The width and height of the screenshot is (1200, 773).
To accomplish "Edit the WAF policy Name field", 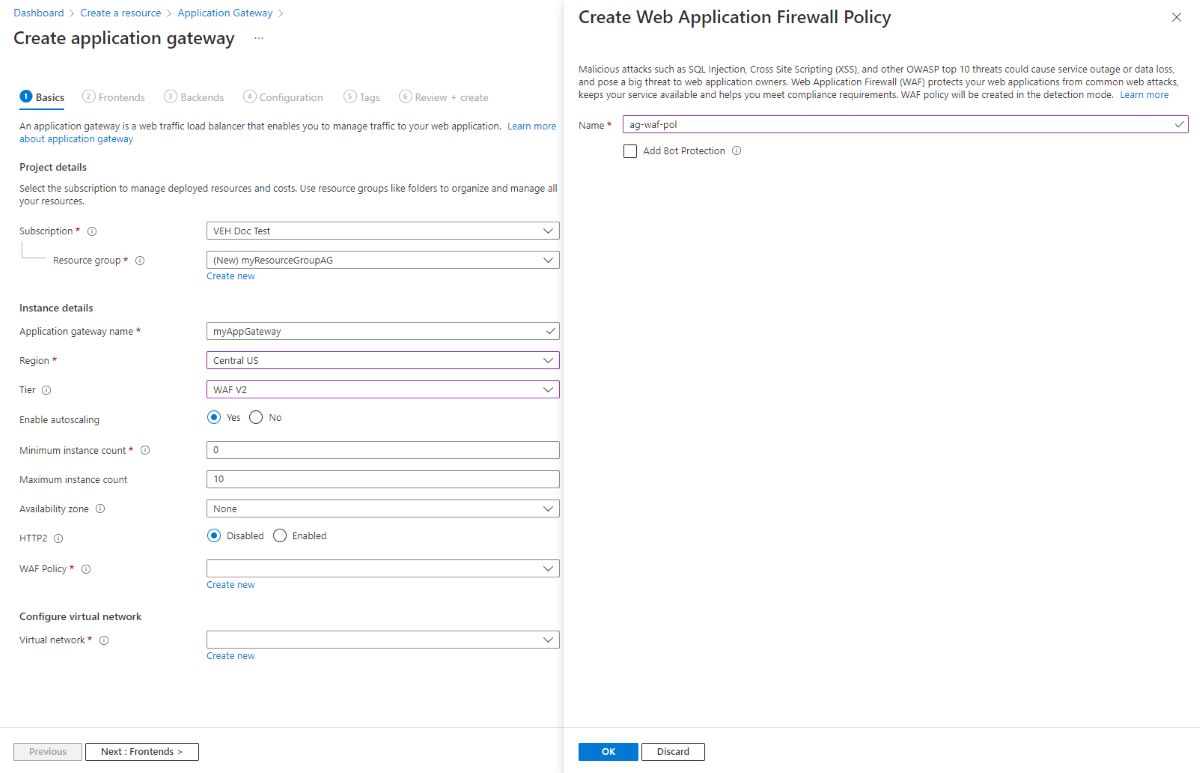I will coord(900,125).
